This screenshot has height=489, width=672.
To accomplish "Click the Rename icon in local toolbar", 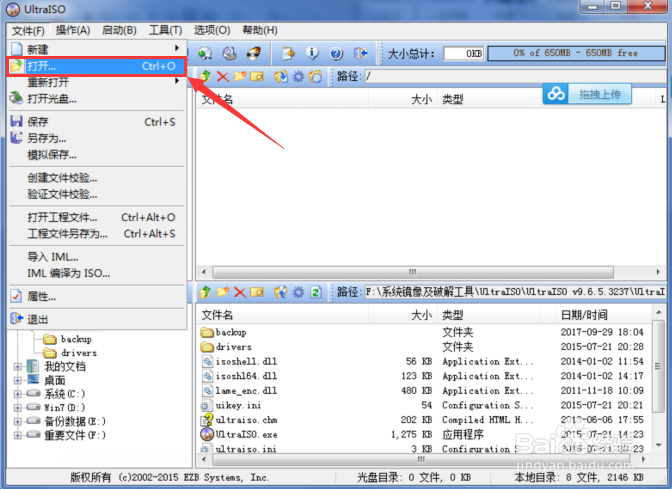I will pyautogui.click(x=257, y=292).
